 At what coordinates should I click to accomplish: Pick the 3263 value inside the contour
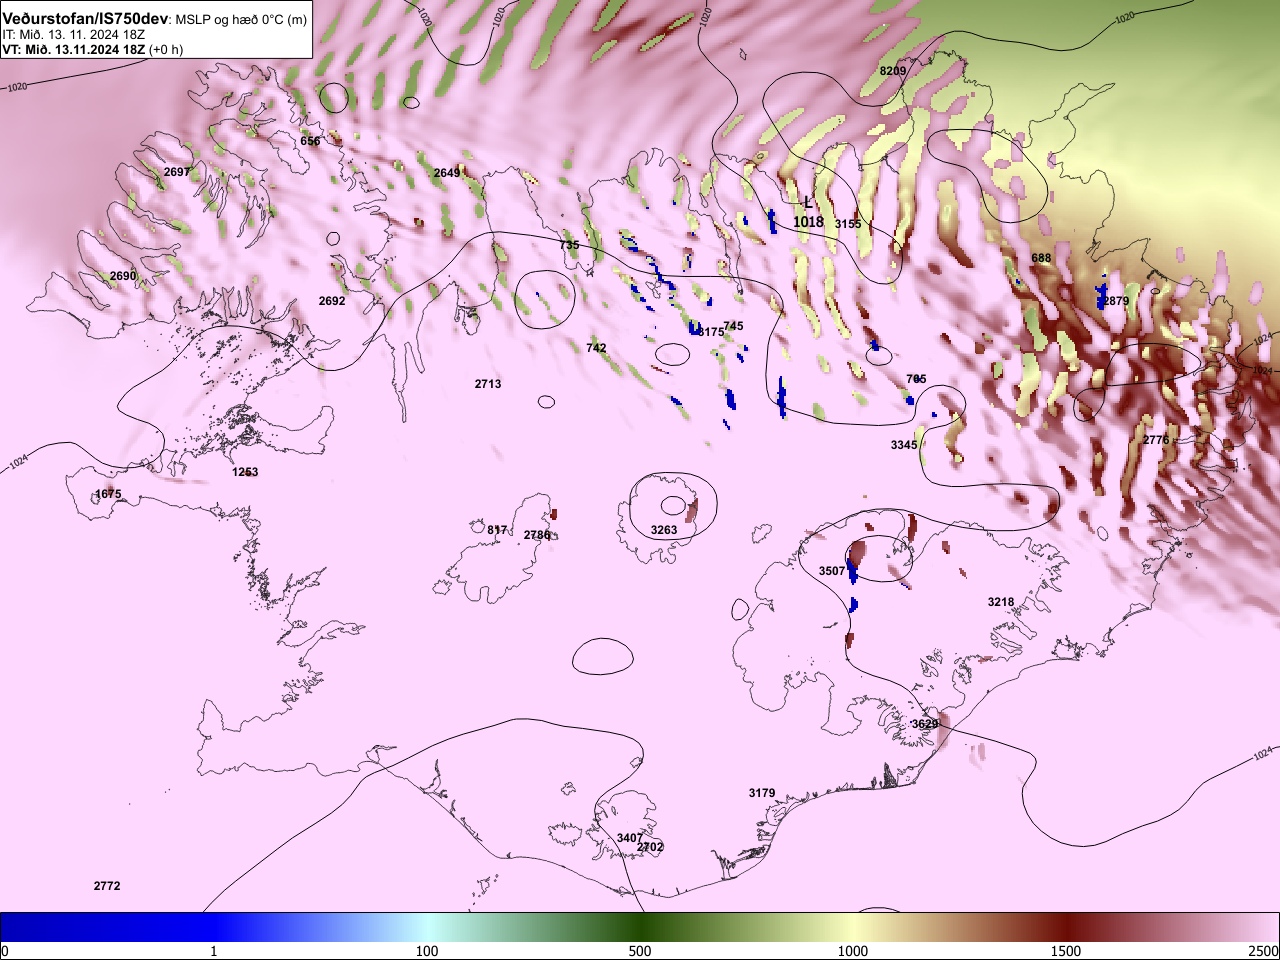[664, 530]
